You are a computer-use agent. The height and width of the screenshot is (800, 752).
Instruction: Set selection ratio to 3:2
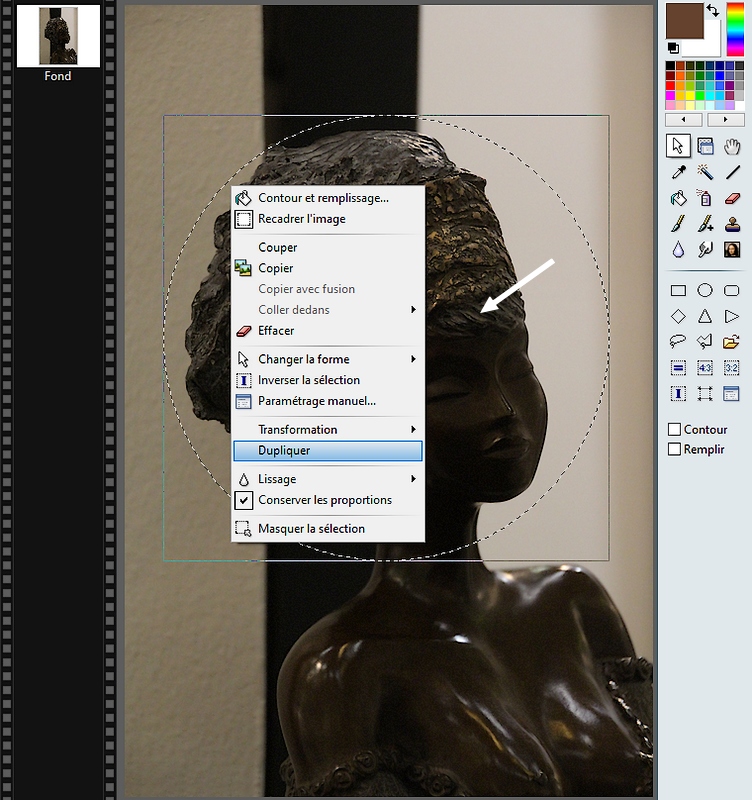coord(732,367)
